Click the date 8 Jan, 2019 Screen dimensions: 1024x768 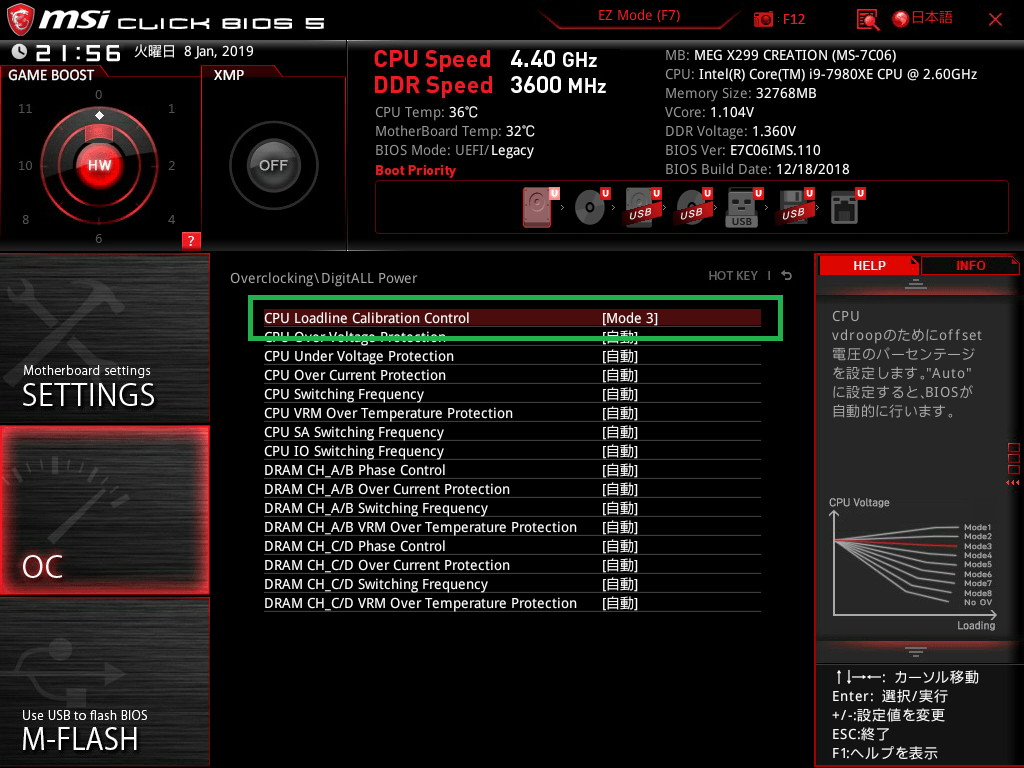[x=218, y=51]
